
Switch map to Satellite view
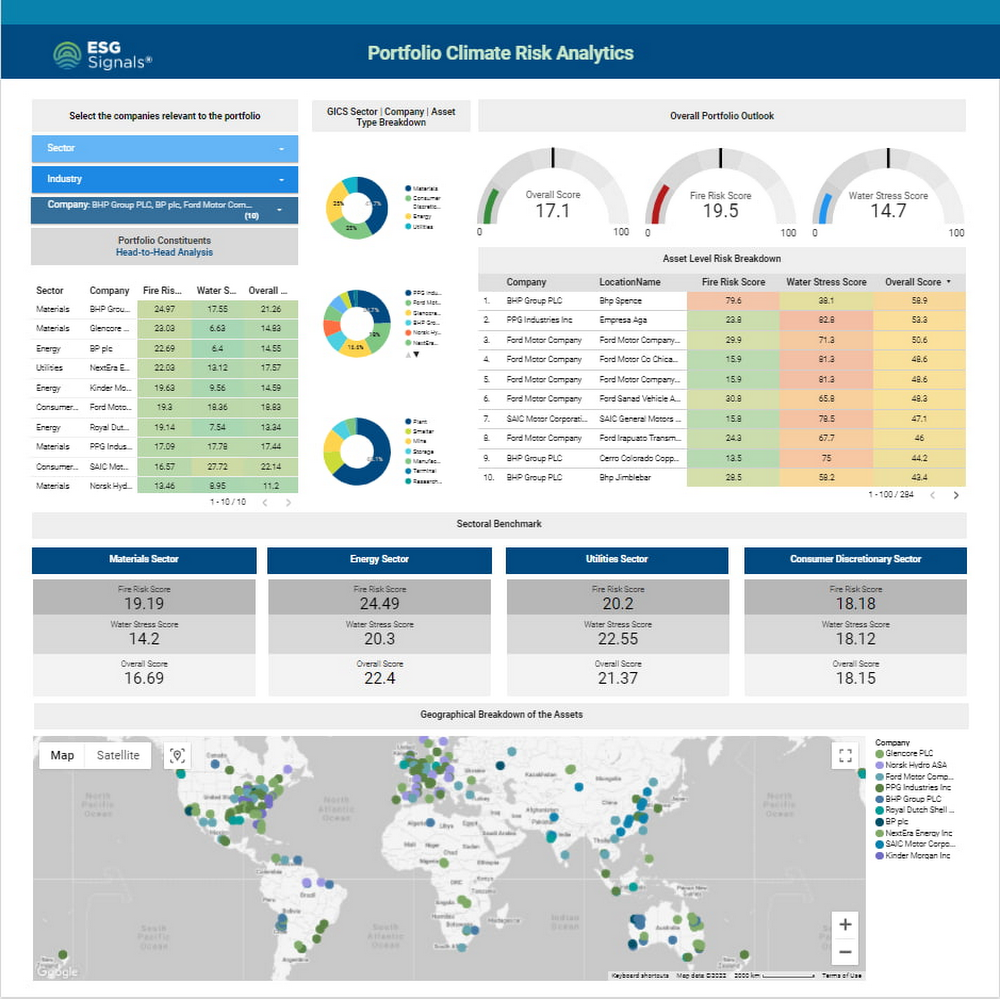point(118,755)
